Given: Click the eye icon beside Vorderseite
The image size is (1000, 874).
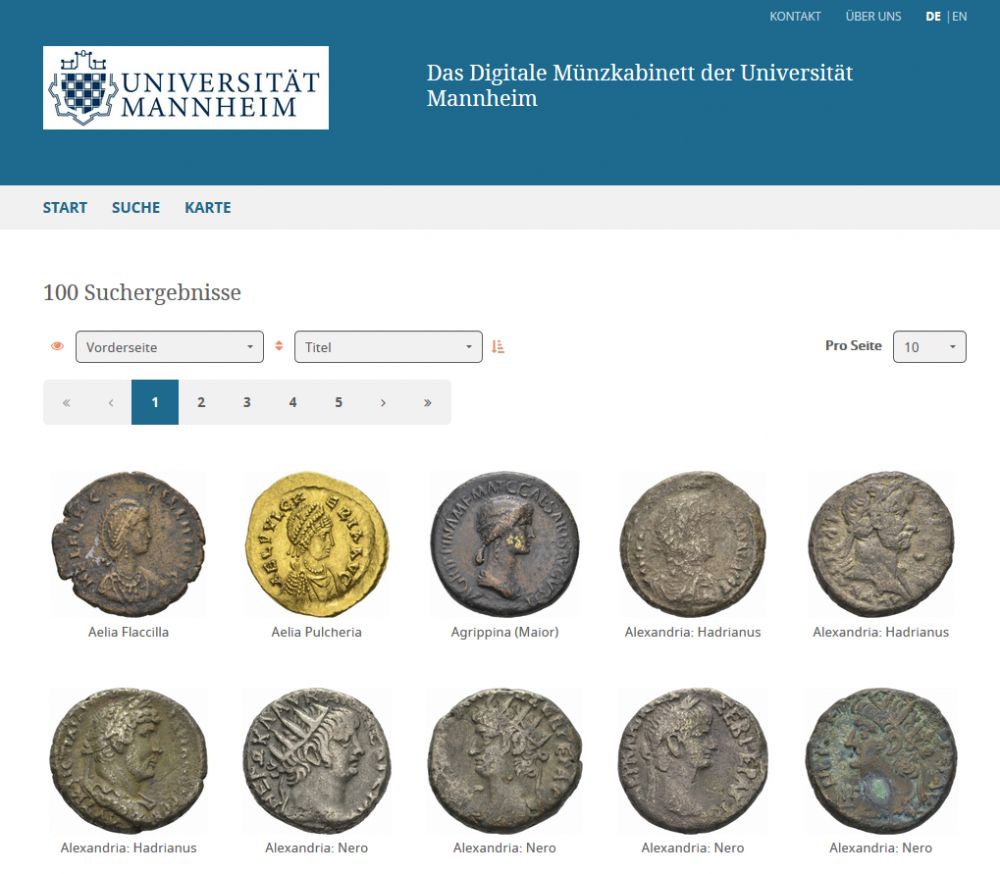Looking at the screenshot, I should [57, 347].
